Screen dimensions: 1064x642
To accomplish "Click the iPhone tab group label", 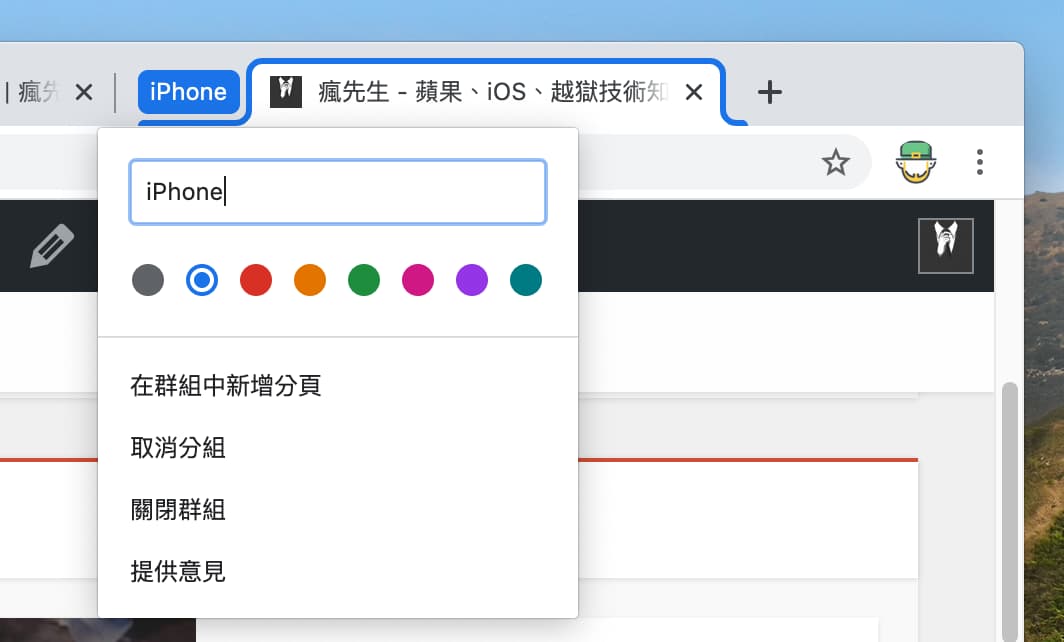I will (189, 92).
